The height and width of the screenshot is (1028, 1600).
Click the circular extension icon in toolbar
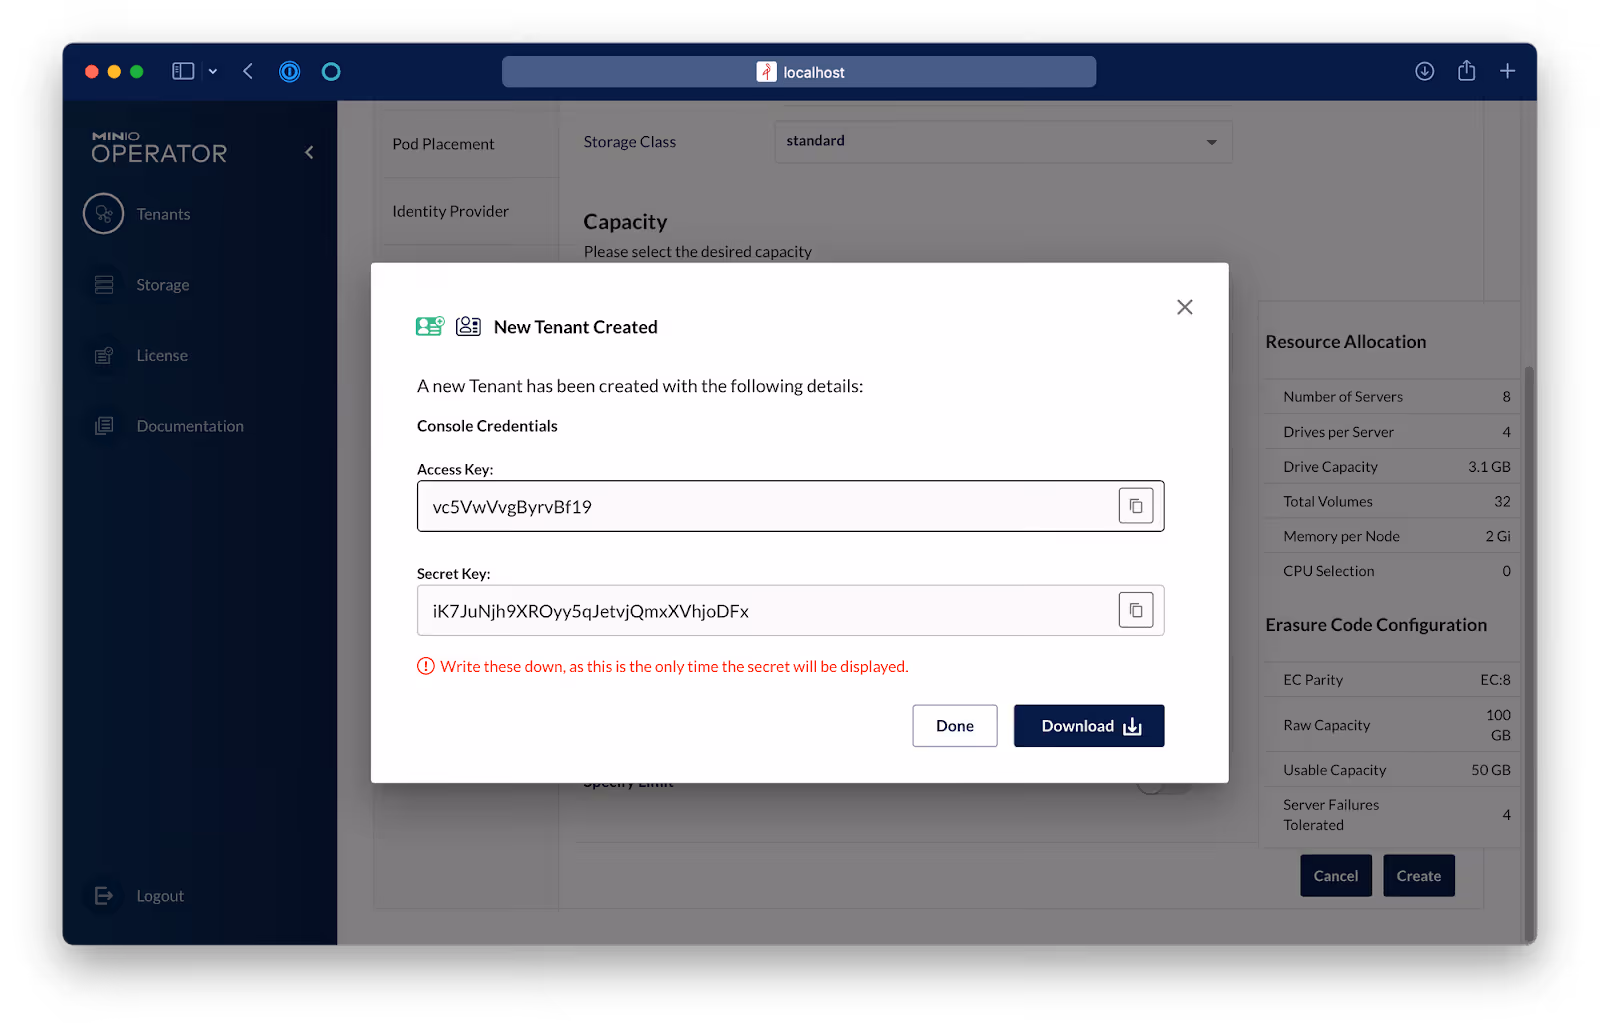(331, 71)
